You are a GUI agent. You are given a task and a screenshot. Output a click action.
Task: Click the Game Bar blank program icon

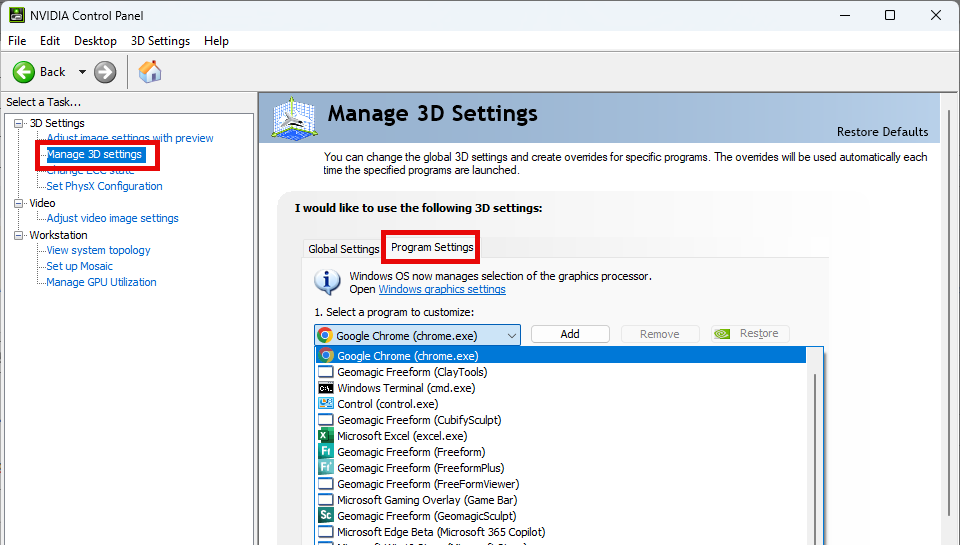(x=326, y=500)
